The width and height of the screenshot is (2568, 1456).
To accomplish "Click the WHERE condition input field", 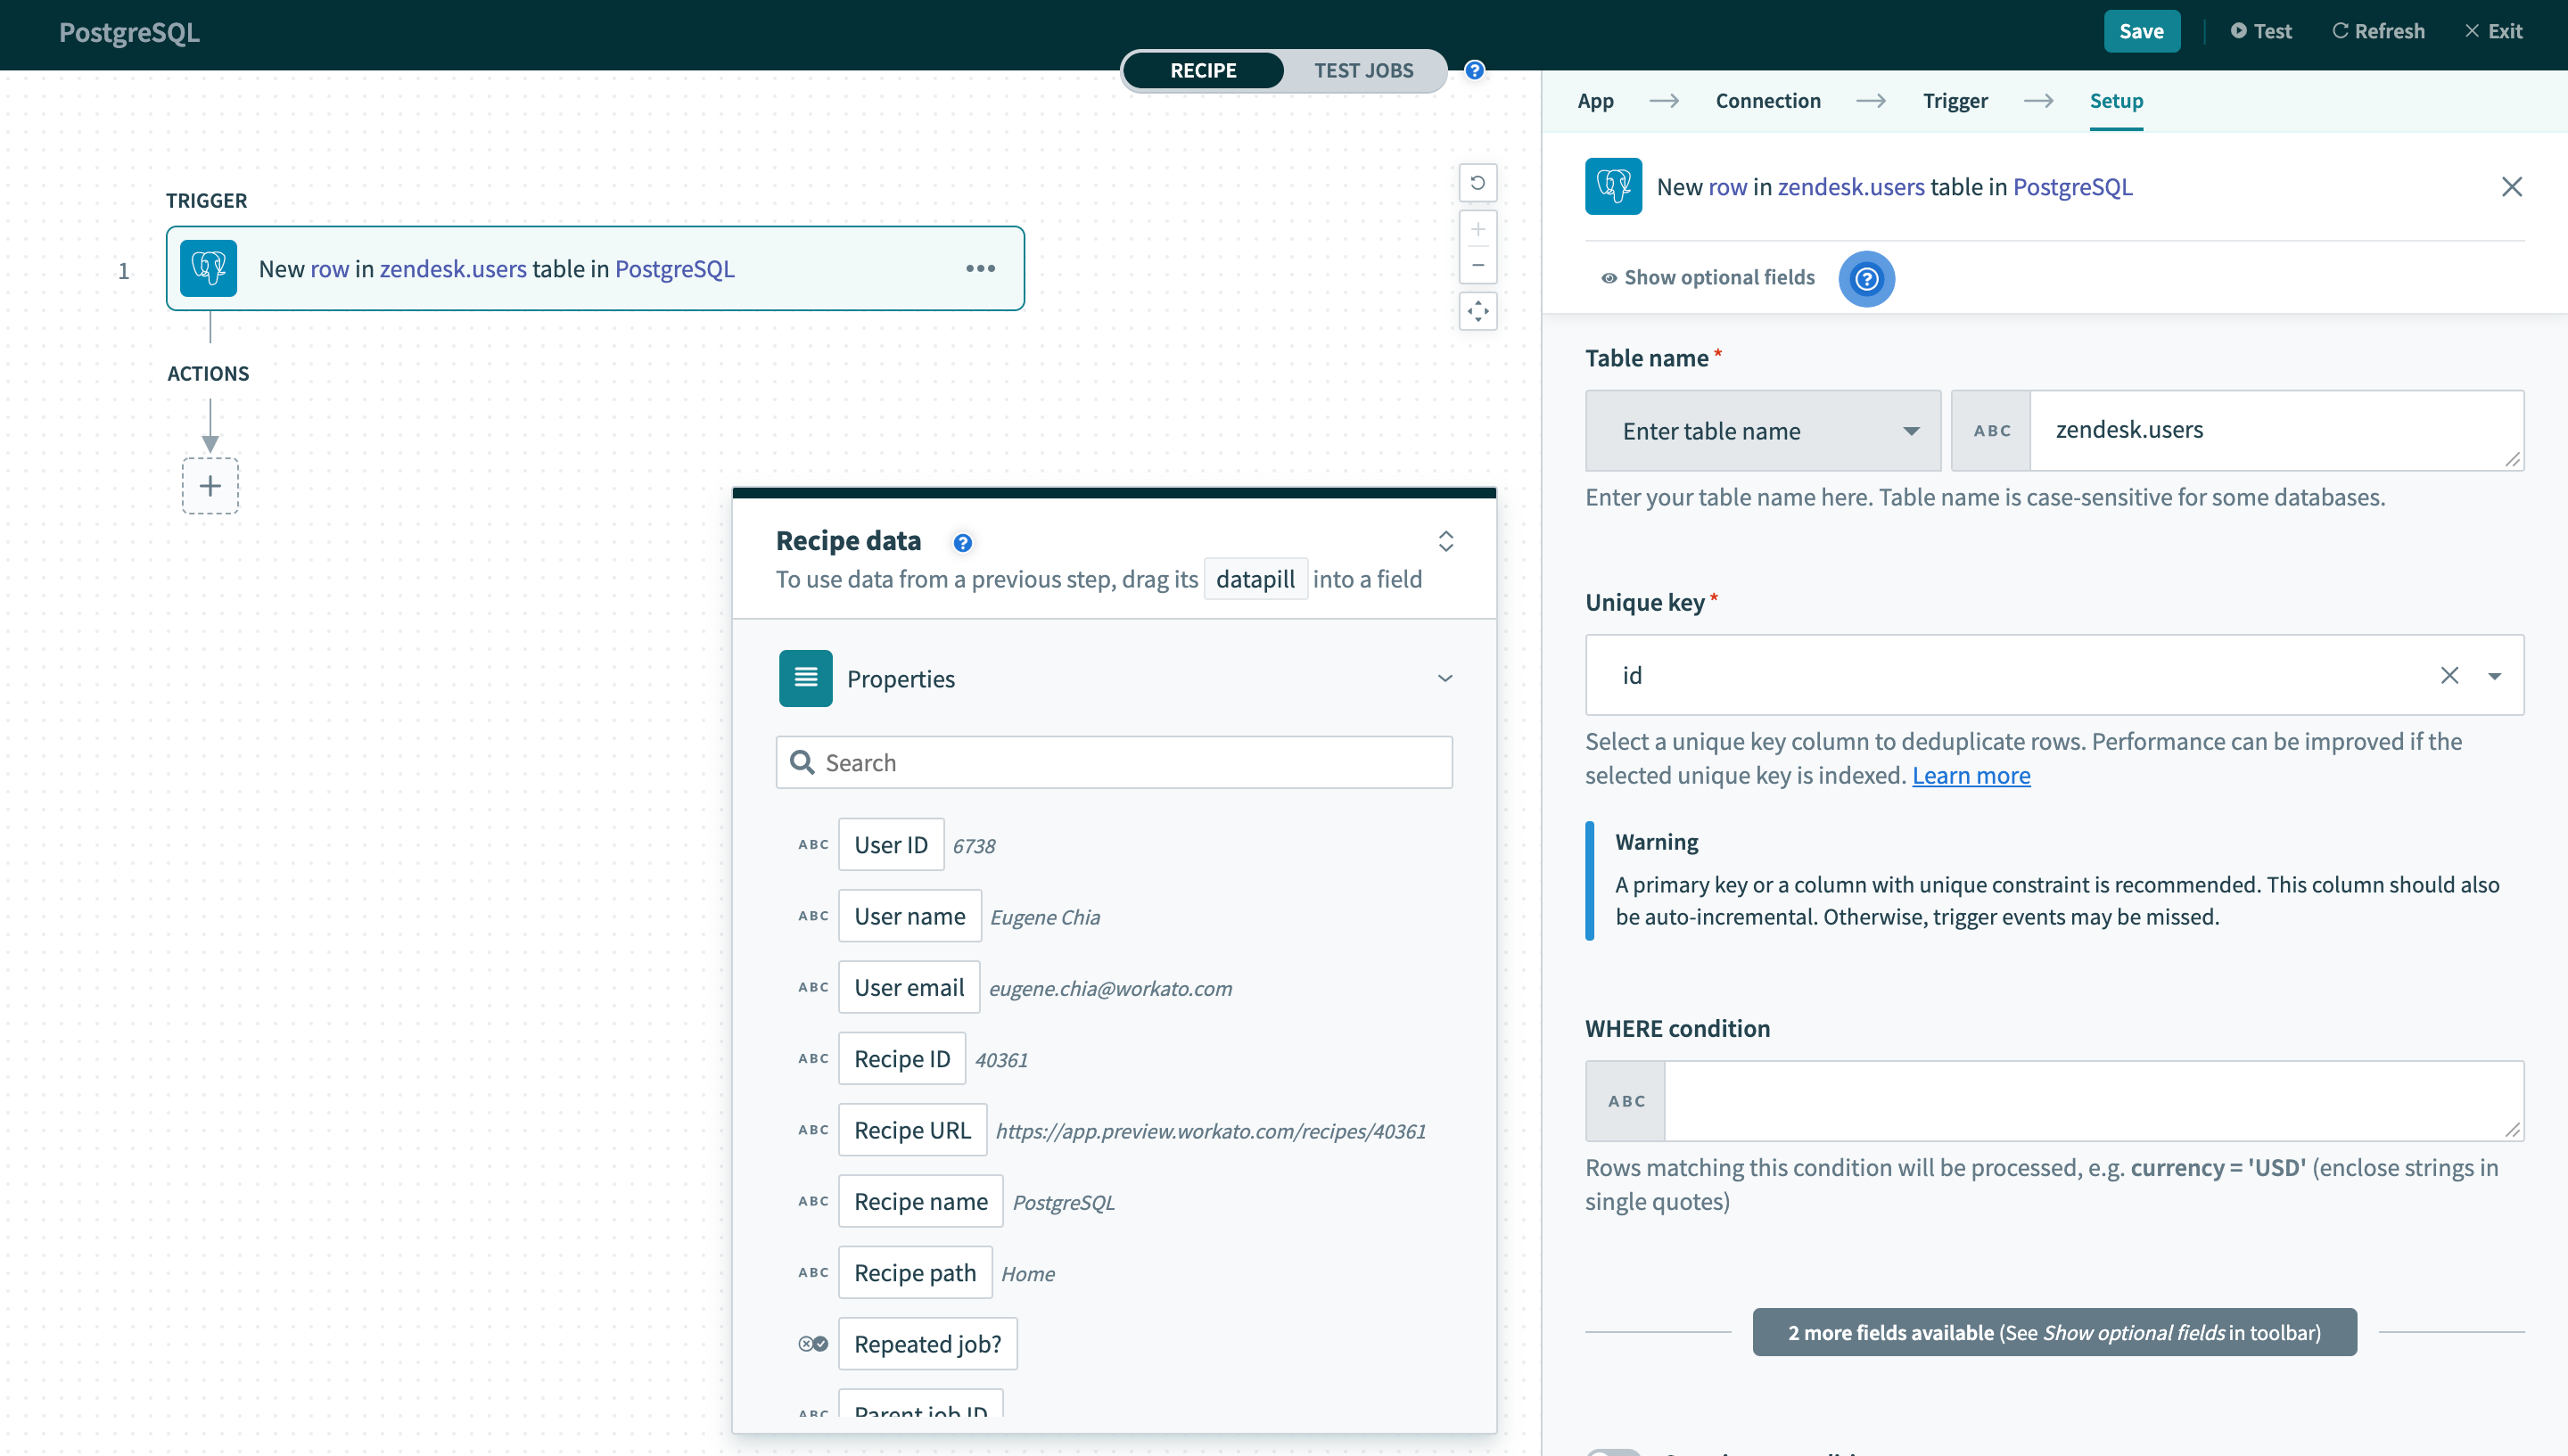I will (2092, 1101).
